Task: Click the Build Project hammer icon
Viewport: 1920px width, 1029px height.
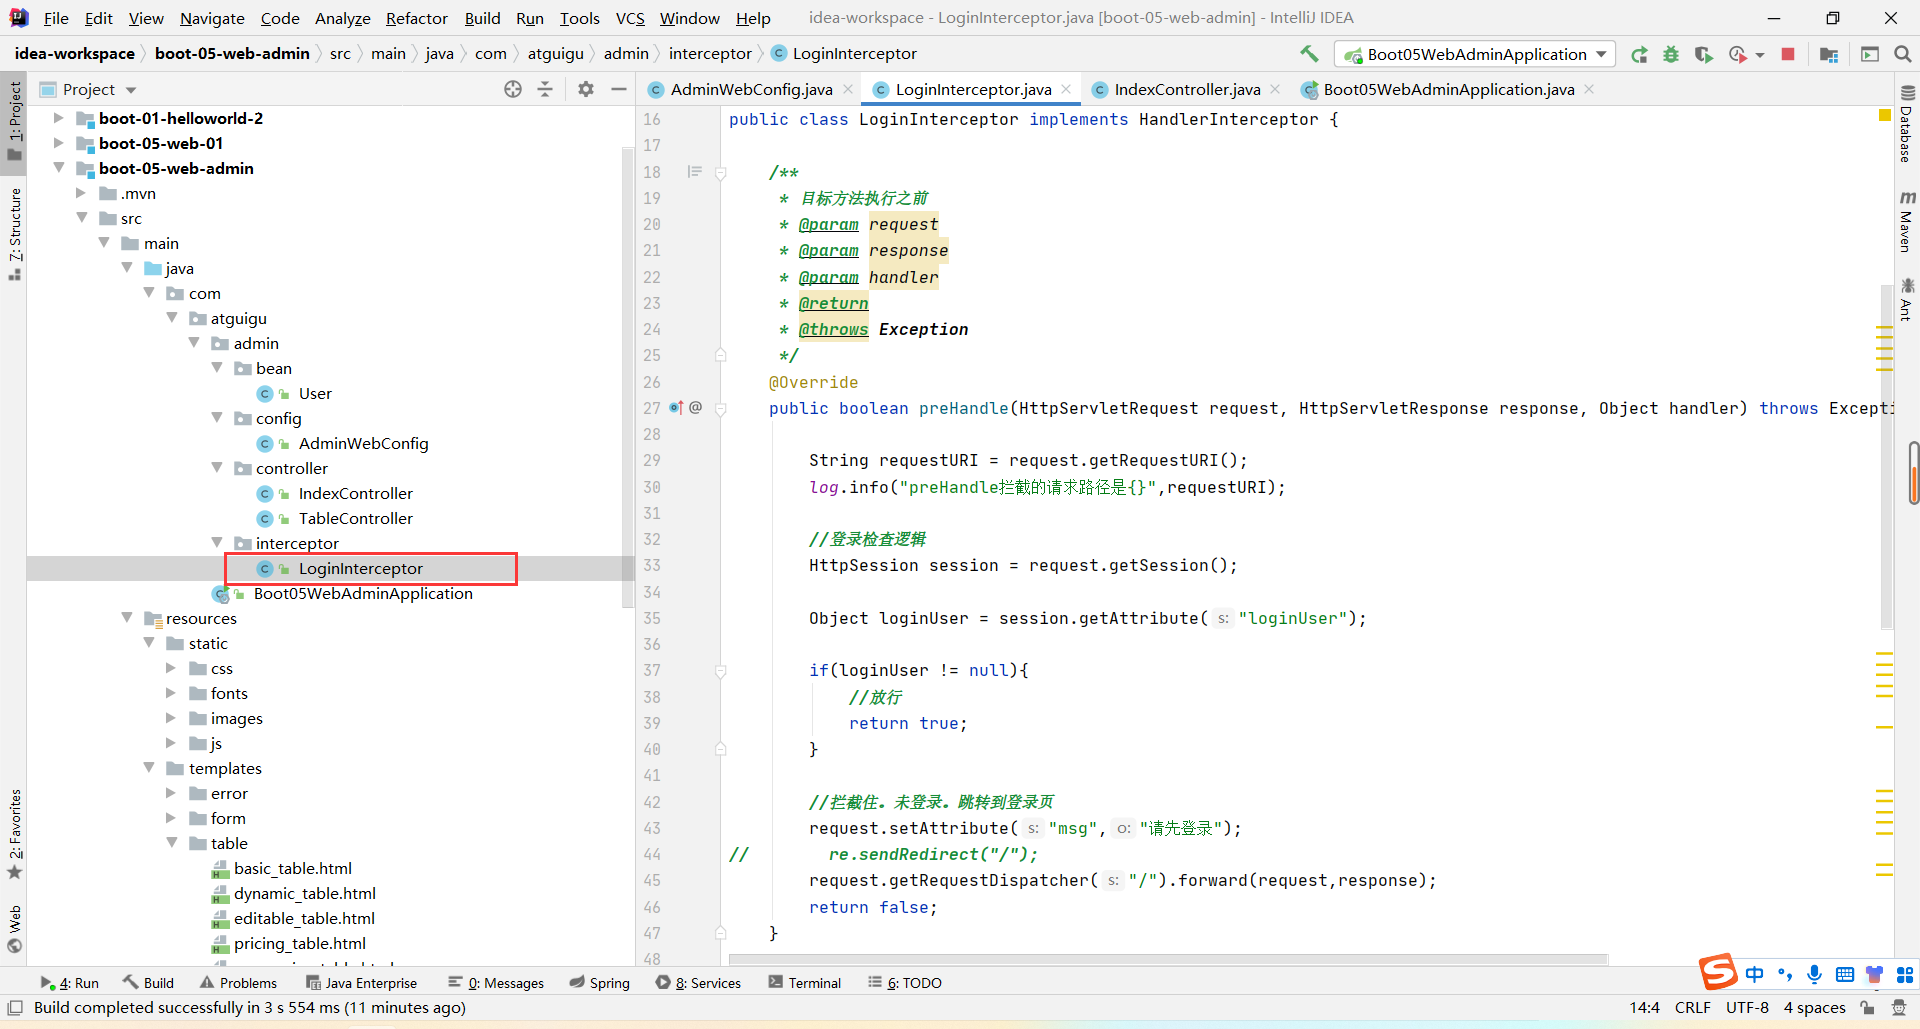Action: [x=1308, y=54]
